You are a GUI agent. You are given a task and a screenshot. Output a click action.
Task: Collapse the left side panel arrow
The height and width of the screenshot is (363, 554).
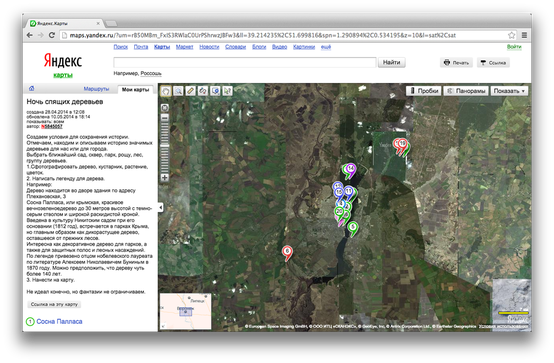161,207
